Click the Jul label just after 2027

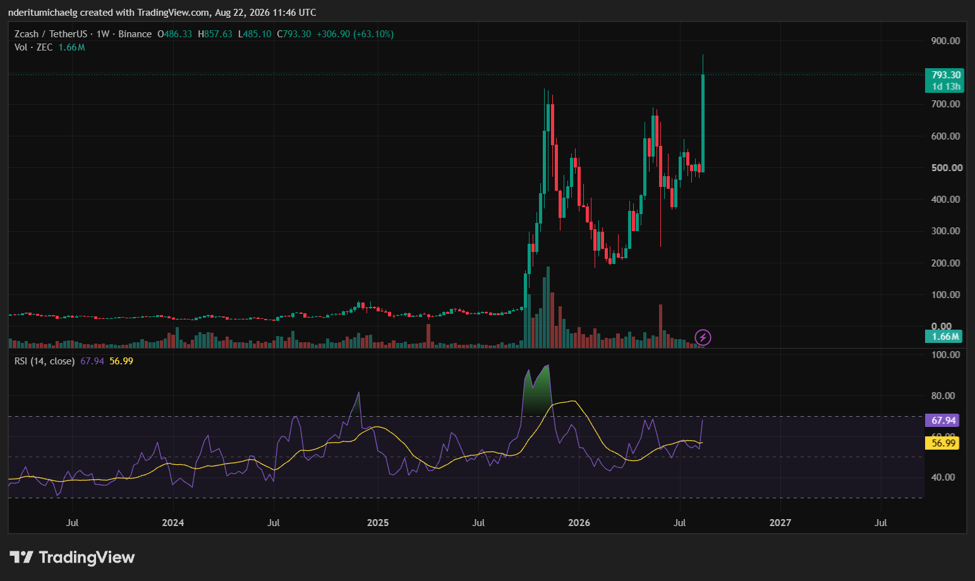tap(880, 523)
